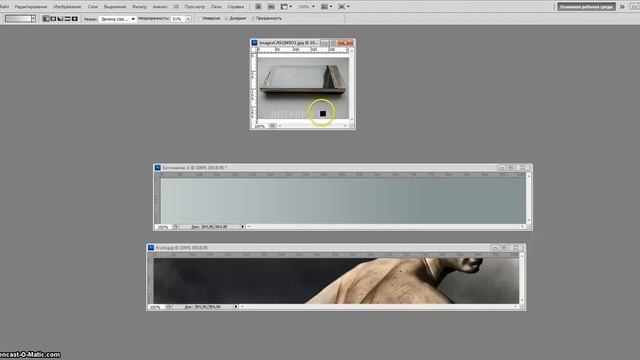Viewport: 640px width, 360px height.
Task: Open the status info arrow in the gradient document
Action: click(x=242, y=227)
